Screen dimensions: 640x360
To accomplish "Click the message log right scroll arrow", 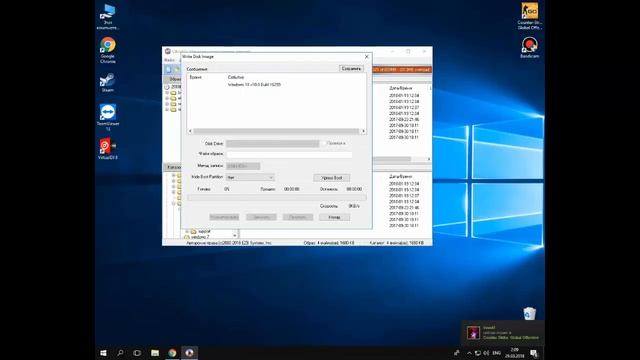I will point(363,131).
